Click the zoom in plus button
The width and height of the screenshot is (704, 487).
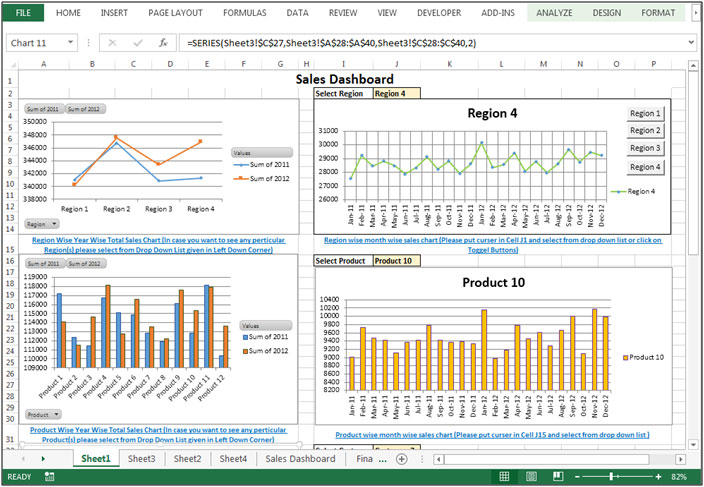click(658, 477)
